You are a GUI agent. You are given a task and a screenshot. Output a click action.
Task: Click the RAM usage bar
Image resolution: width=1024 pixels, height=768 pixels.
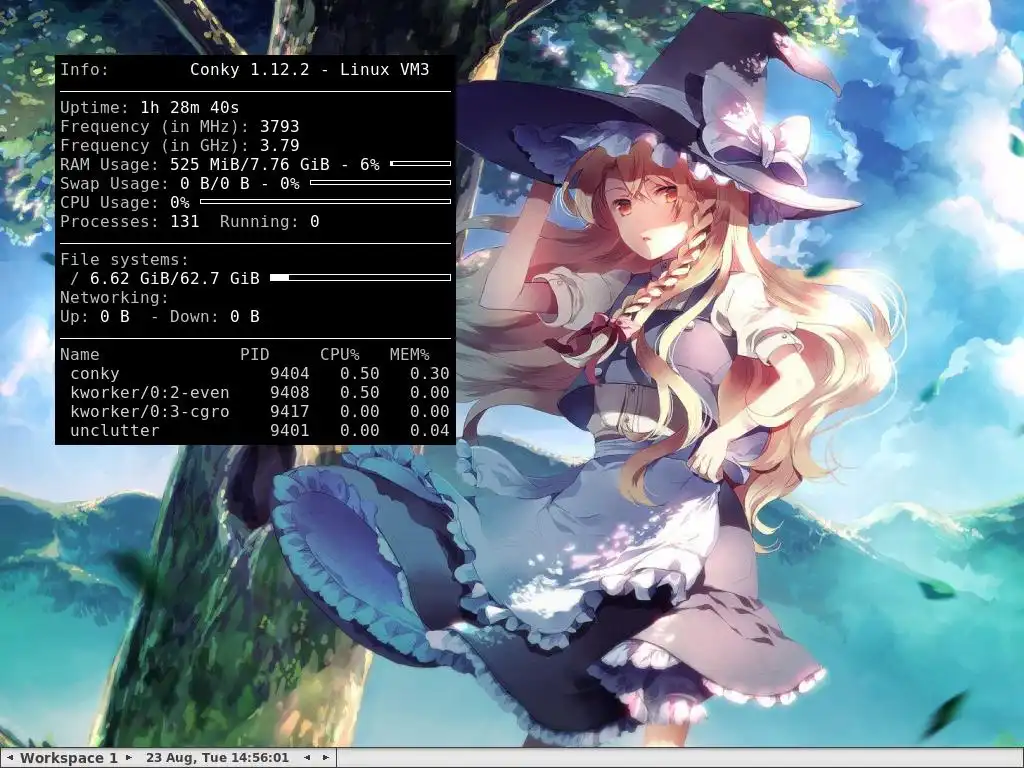pyautogui.click(x=421, y=163)
